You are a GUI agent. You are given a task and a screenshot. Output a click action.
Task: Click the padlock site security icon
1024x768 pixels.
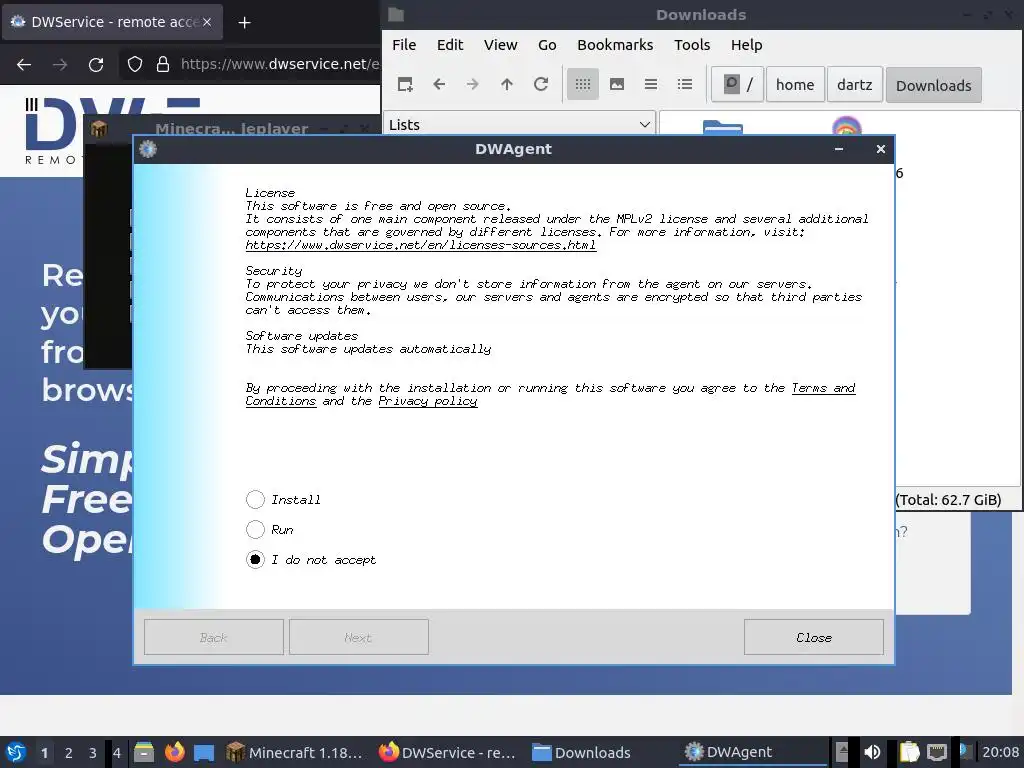pyautogui.click(x=163, y=64)
